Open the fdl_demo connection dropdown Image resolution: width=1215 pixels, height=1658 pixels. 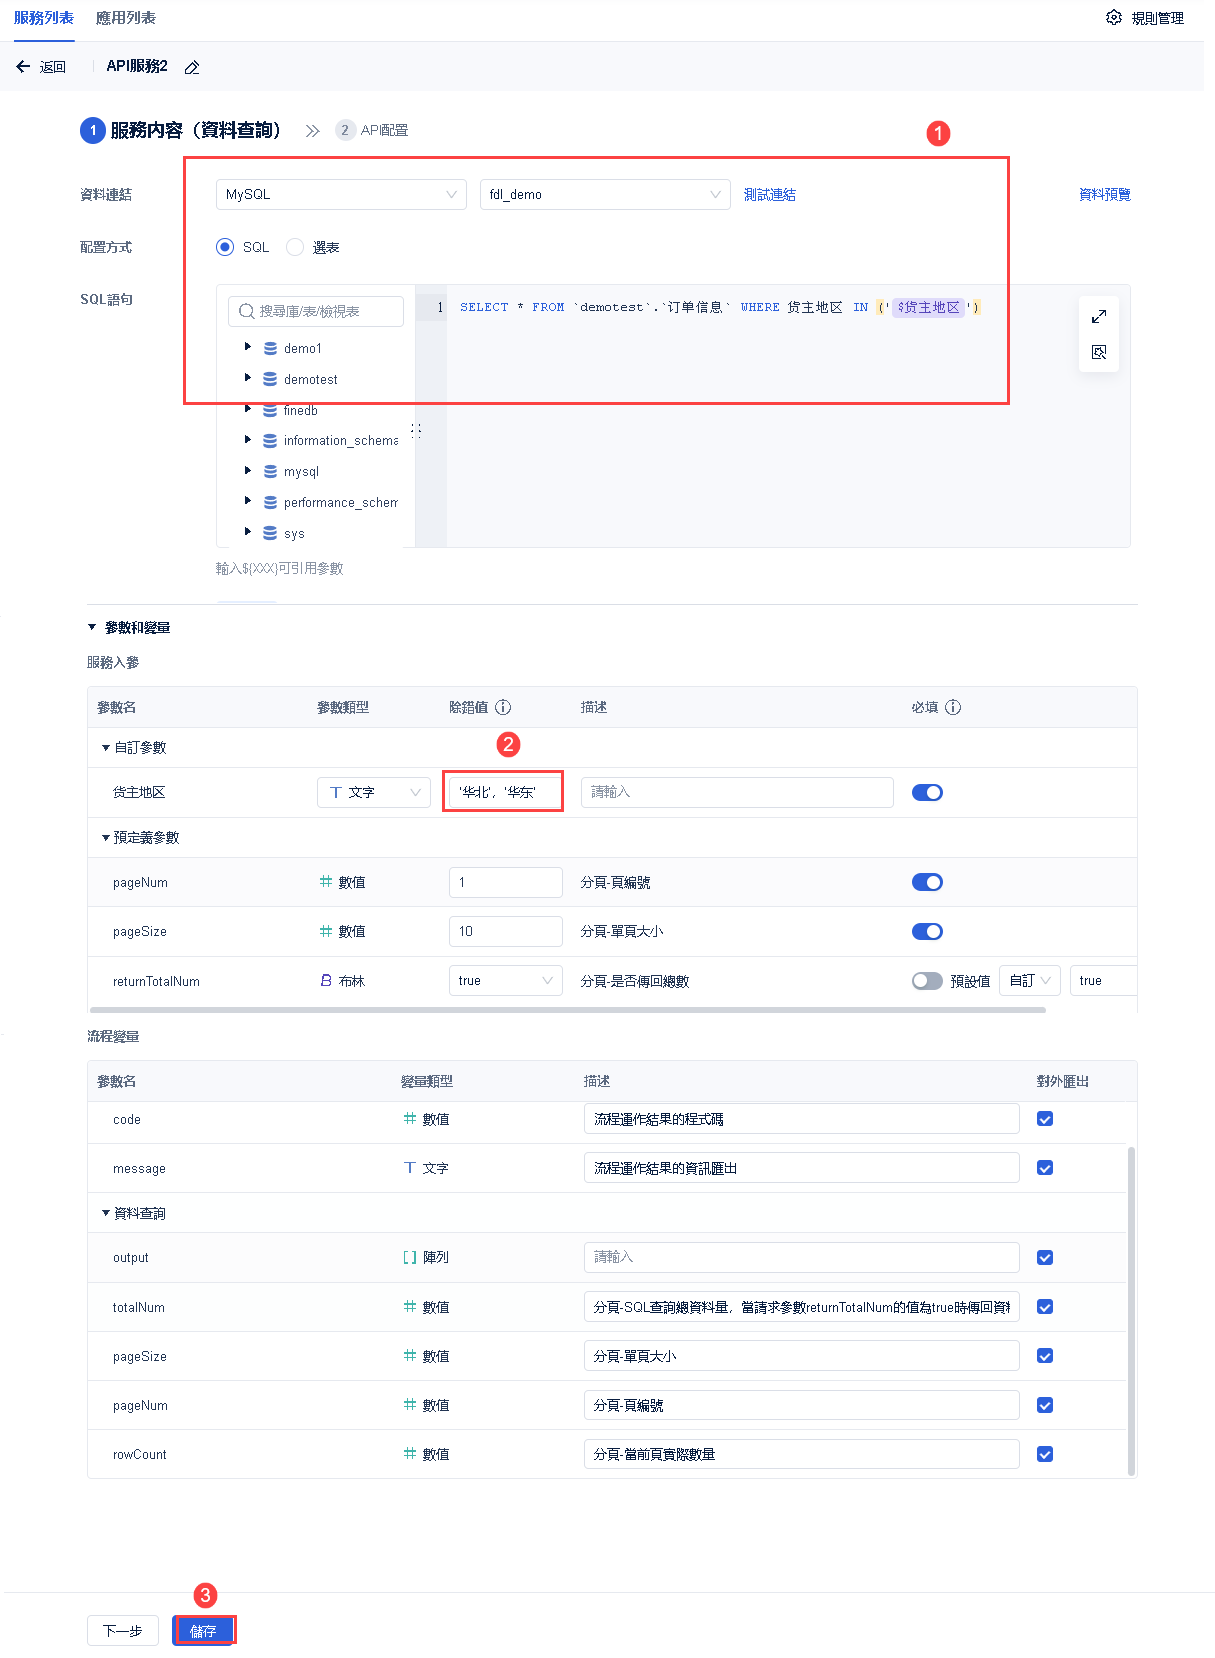(605, 194)
